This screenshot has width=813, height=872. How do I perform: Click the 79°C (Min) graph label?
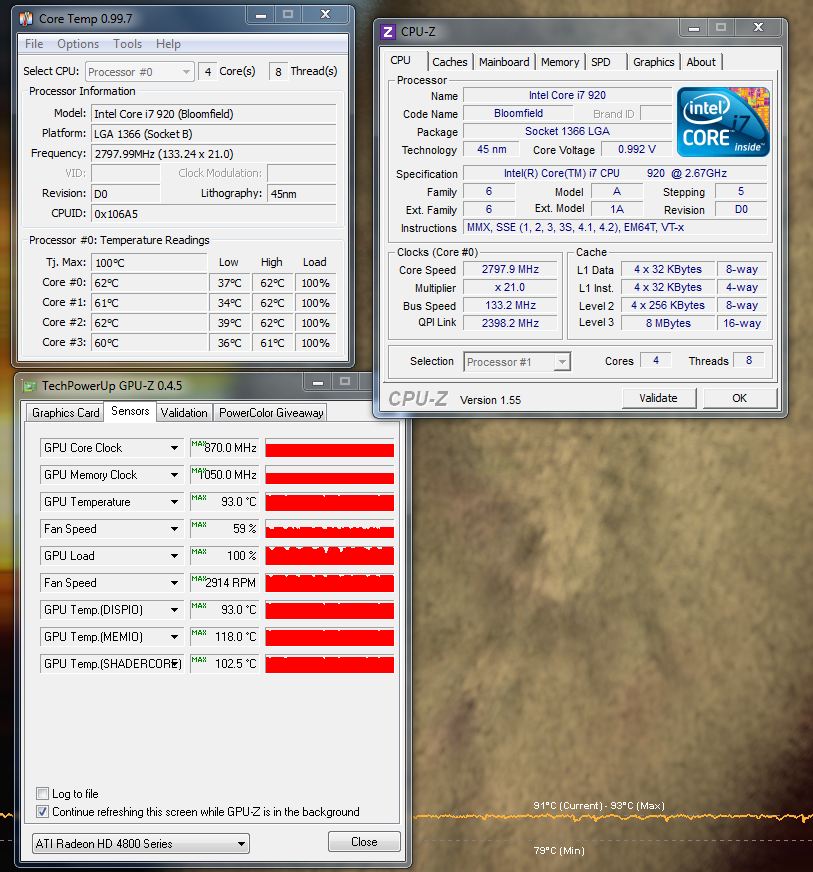559,851
